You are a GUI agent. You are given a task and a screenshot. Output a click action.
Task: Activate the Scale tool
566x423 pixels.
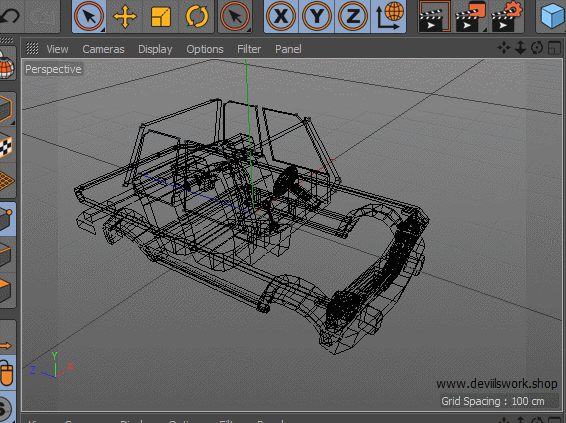click(x=161, y=16)
